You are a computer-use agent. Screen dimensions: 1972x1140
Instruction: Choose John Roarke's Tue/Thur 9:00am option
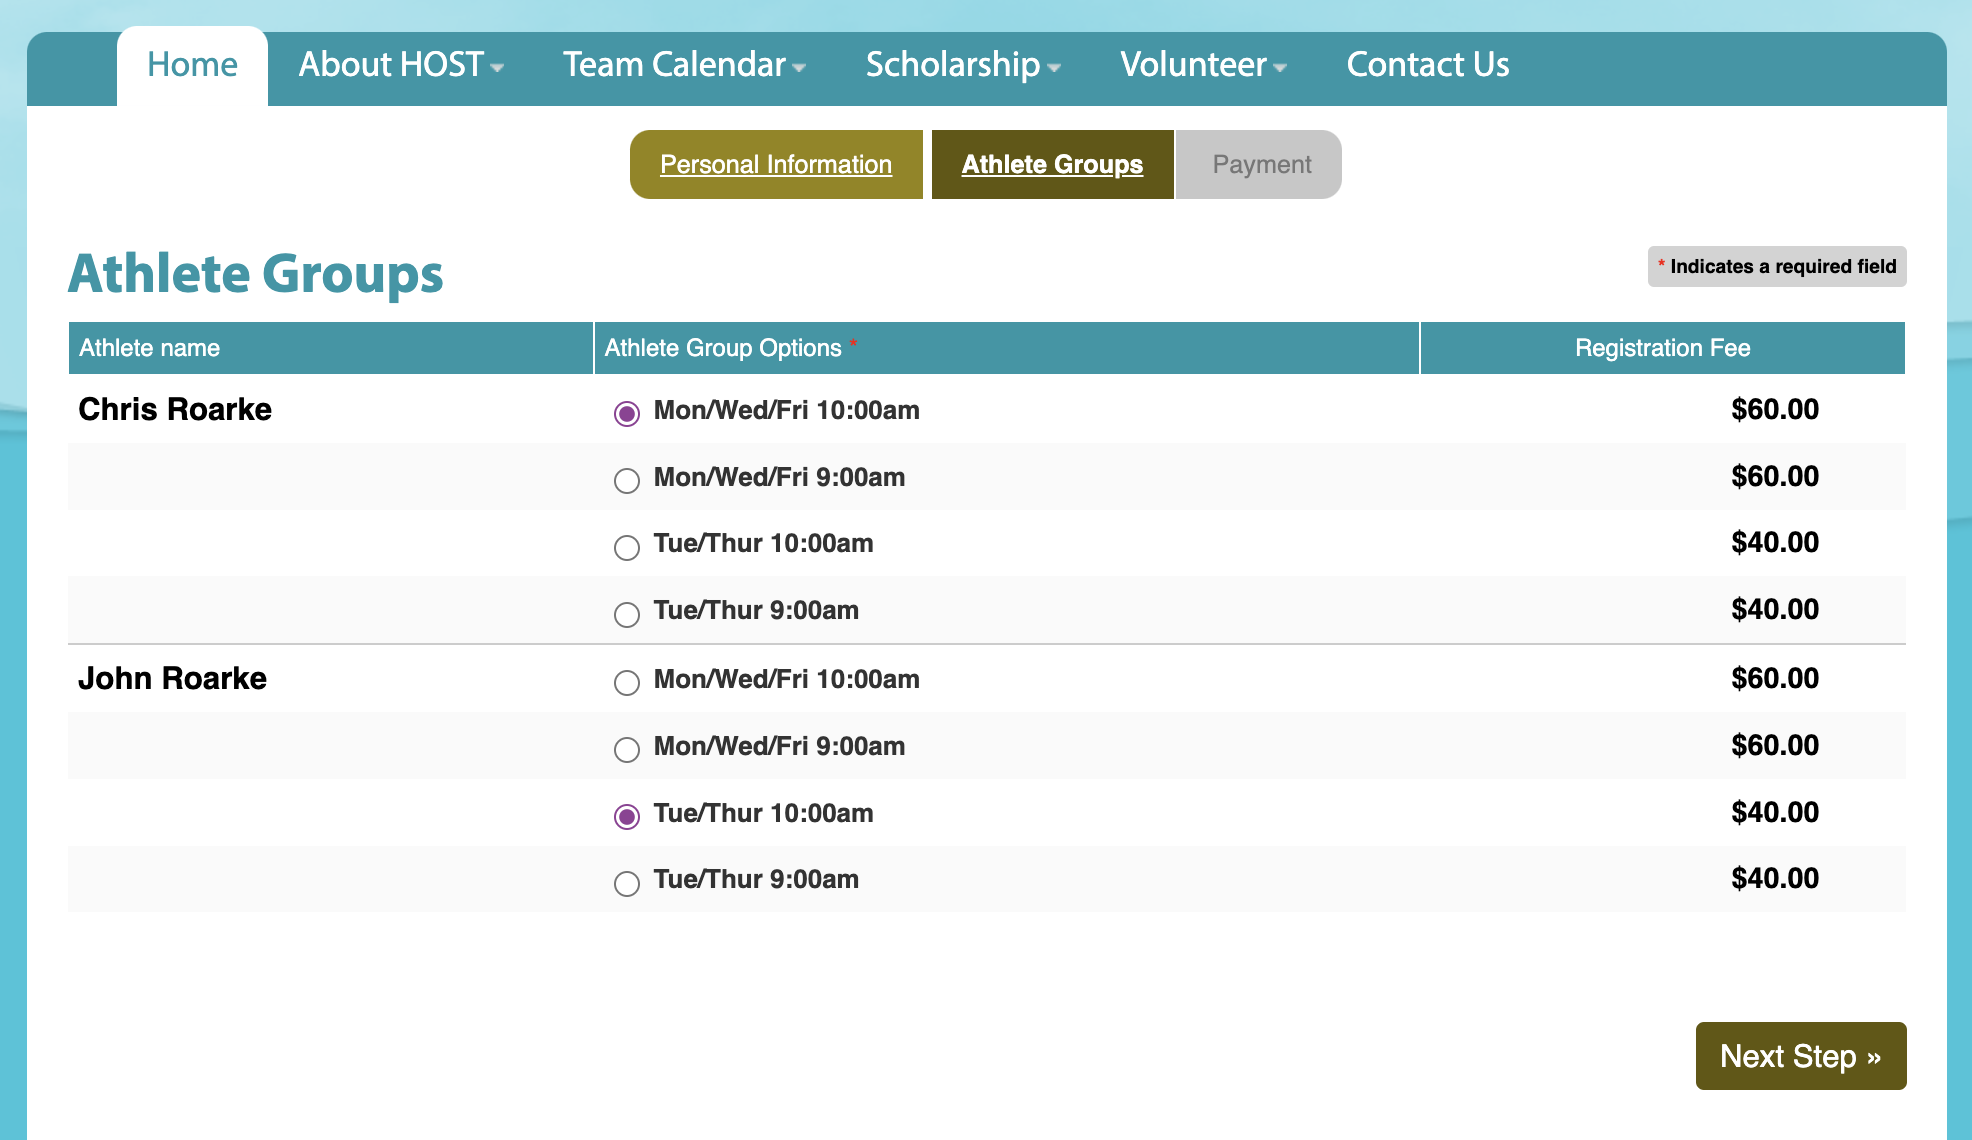coord(627,884)
